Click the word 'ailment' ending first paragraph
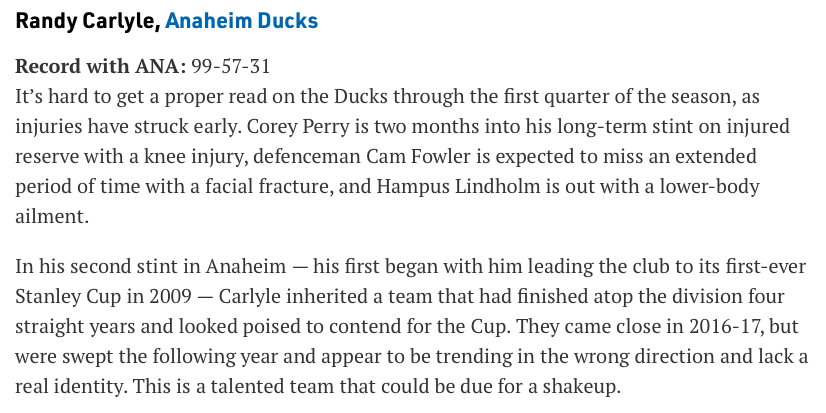This screenshot has width=826, height=413. 50,217
